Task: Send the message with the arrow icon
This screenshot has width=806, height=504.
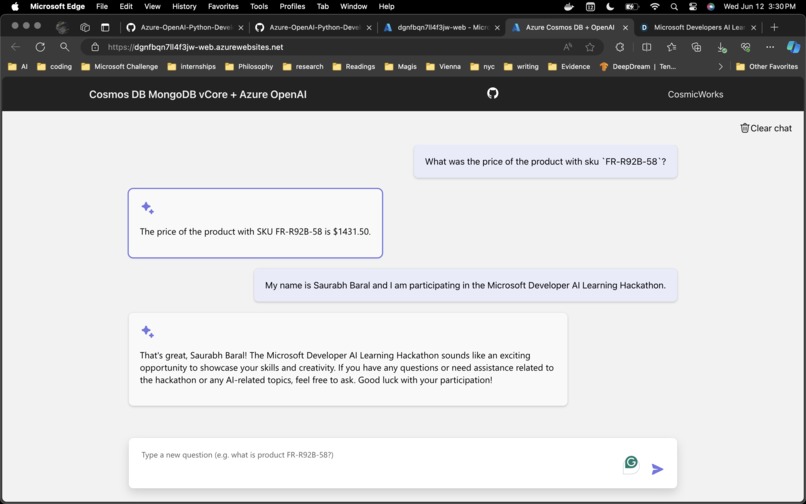Action: (657, 469)
